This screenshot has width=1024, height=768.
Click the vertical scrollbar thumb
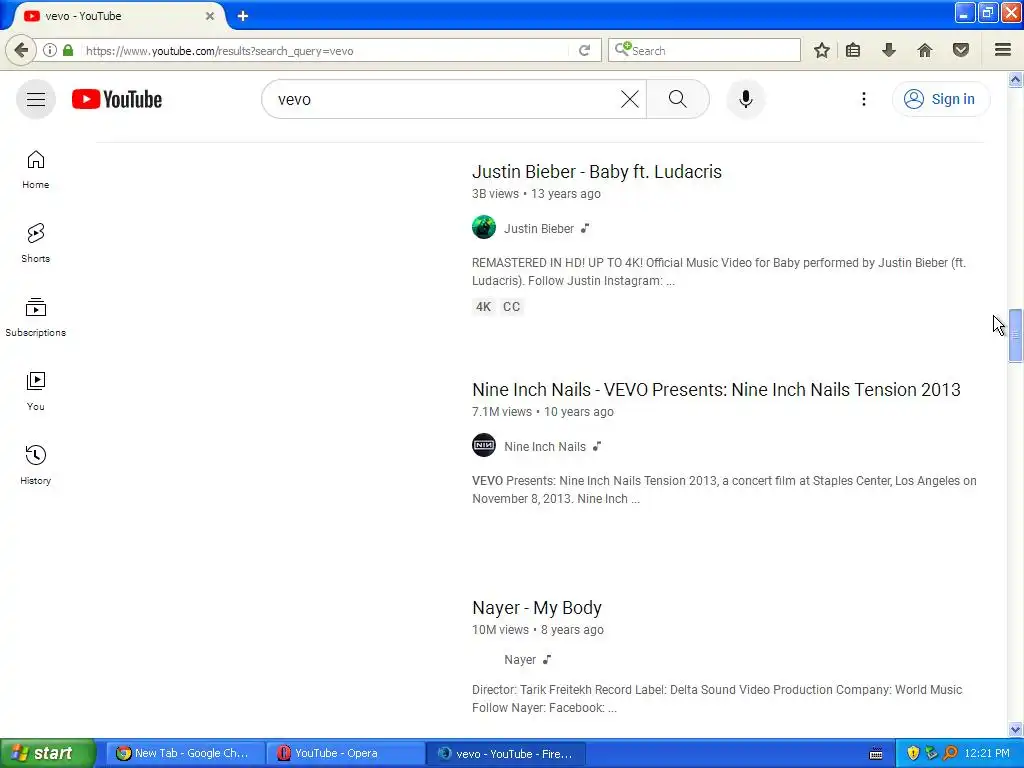click(x=1015, y=335)
